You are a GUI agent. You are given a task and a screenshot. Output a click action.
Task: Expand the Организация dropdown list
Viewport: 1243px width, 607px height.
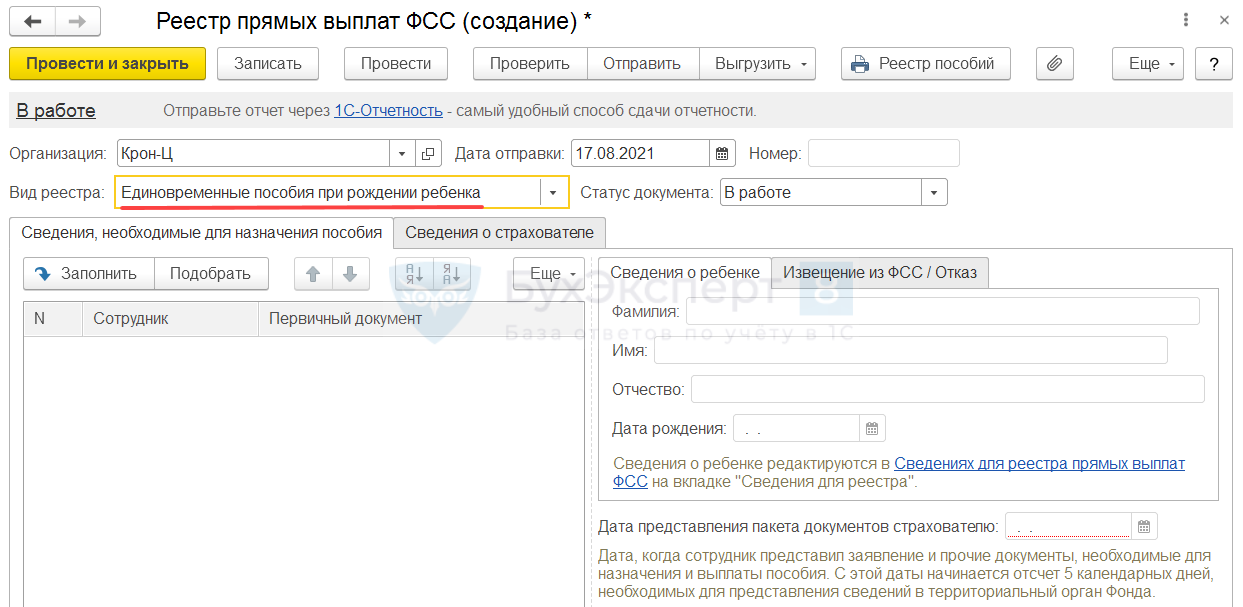click(x=402, y=154)
